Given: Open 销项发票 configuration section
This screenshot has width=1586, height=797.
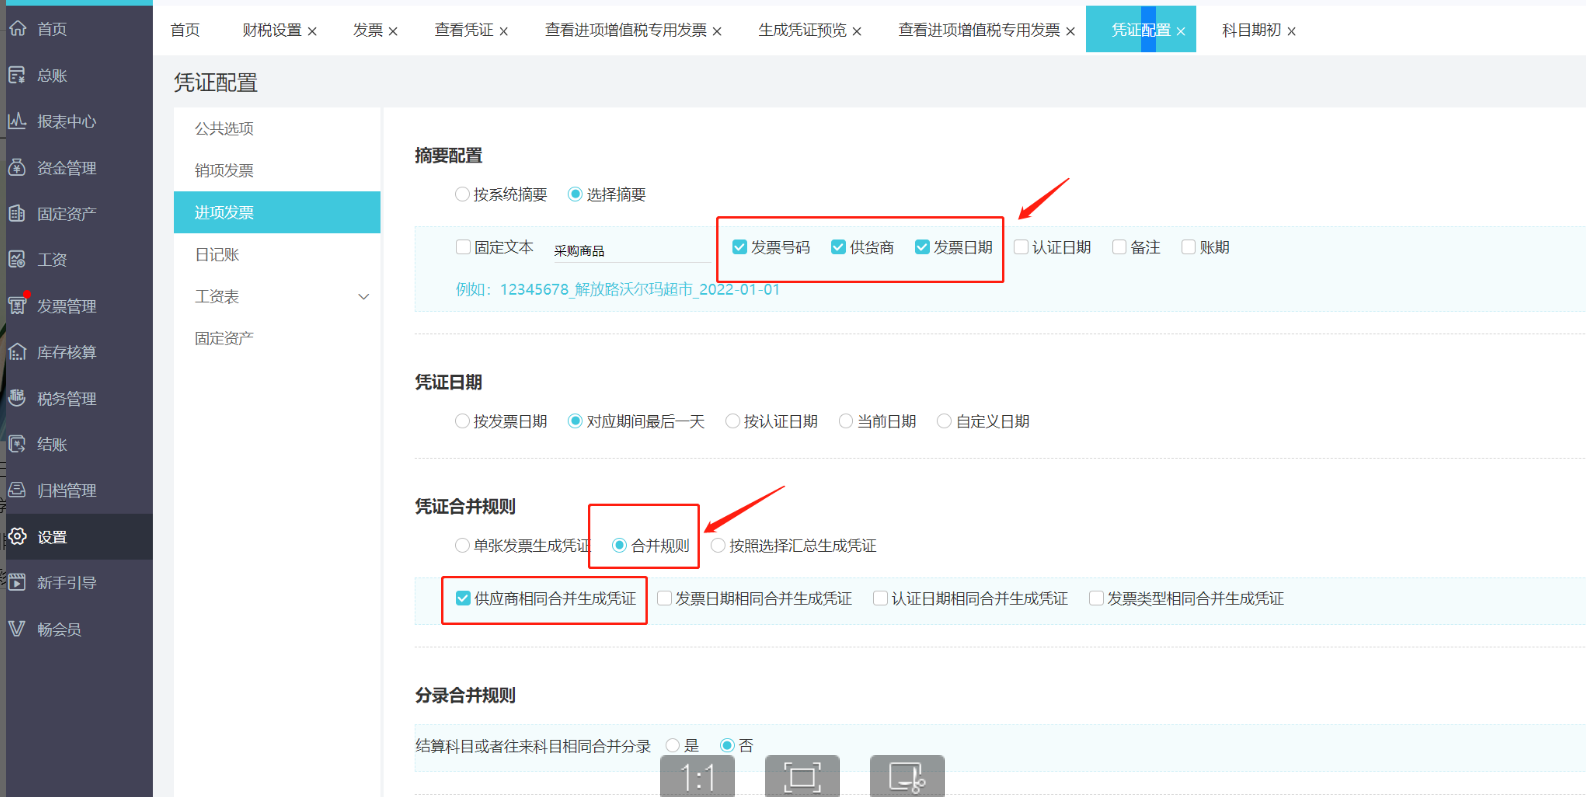Looking at the screenshot, I should 224,170.
